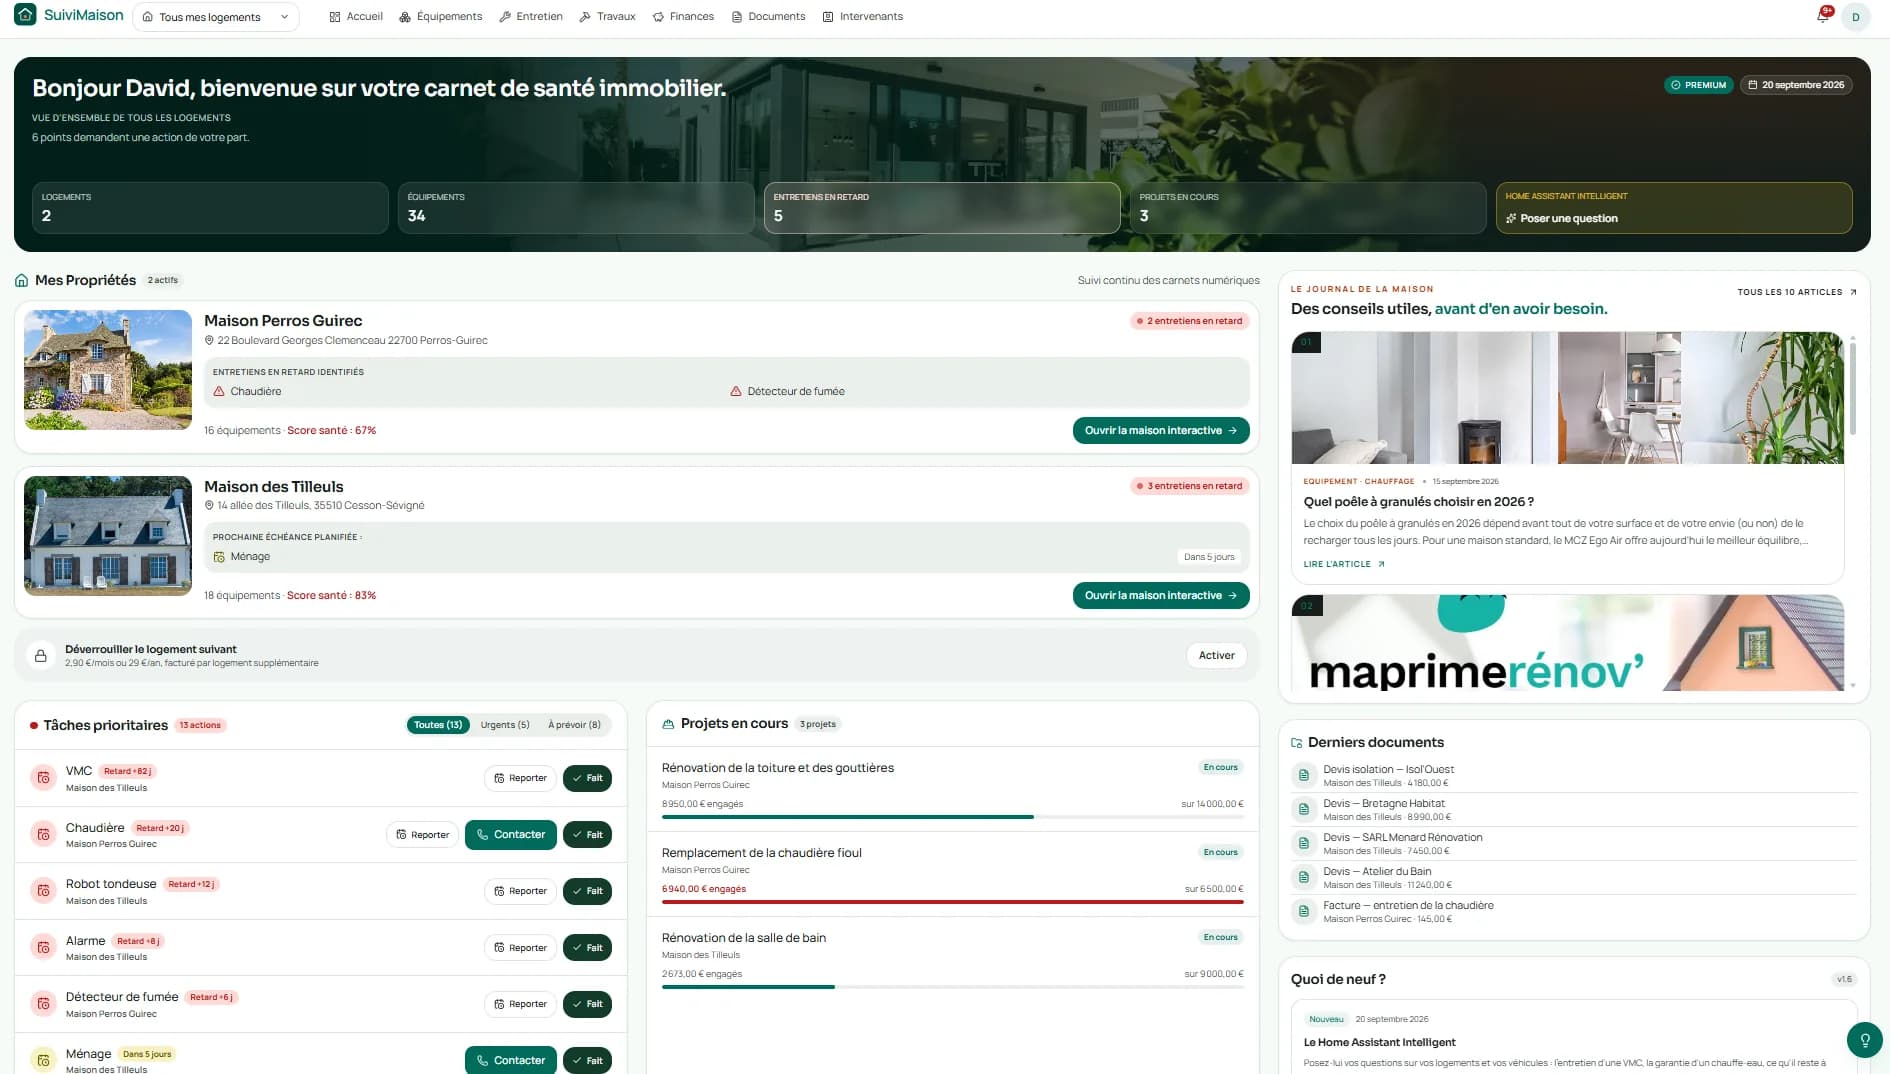Image resolution: width=1890 pixels, height=1074 pixels.
Task: Click the document icon for Facture entretien chaudière
Action: [x=1303, y=911]
